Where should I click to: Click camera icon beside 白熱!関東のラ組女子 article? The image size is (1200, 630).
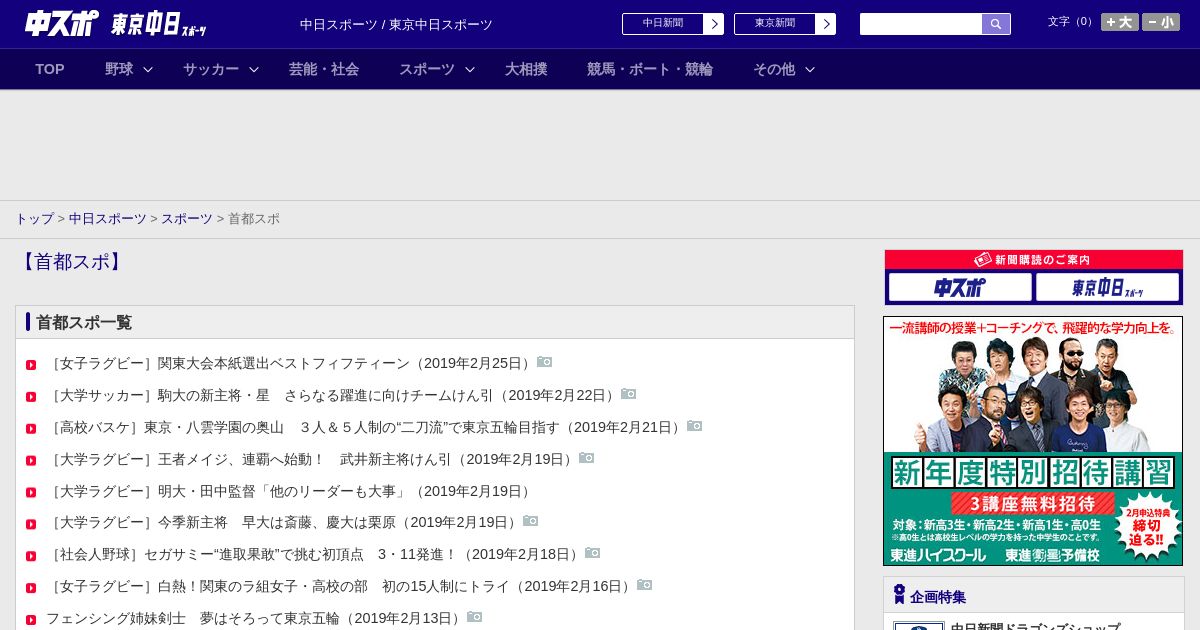(x=645, y=585)
